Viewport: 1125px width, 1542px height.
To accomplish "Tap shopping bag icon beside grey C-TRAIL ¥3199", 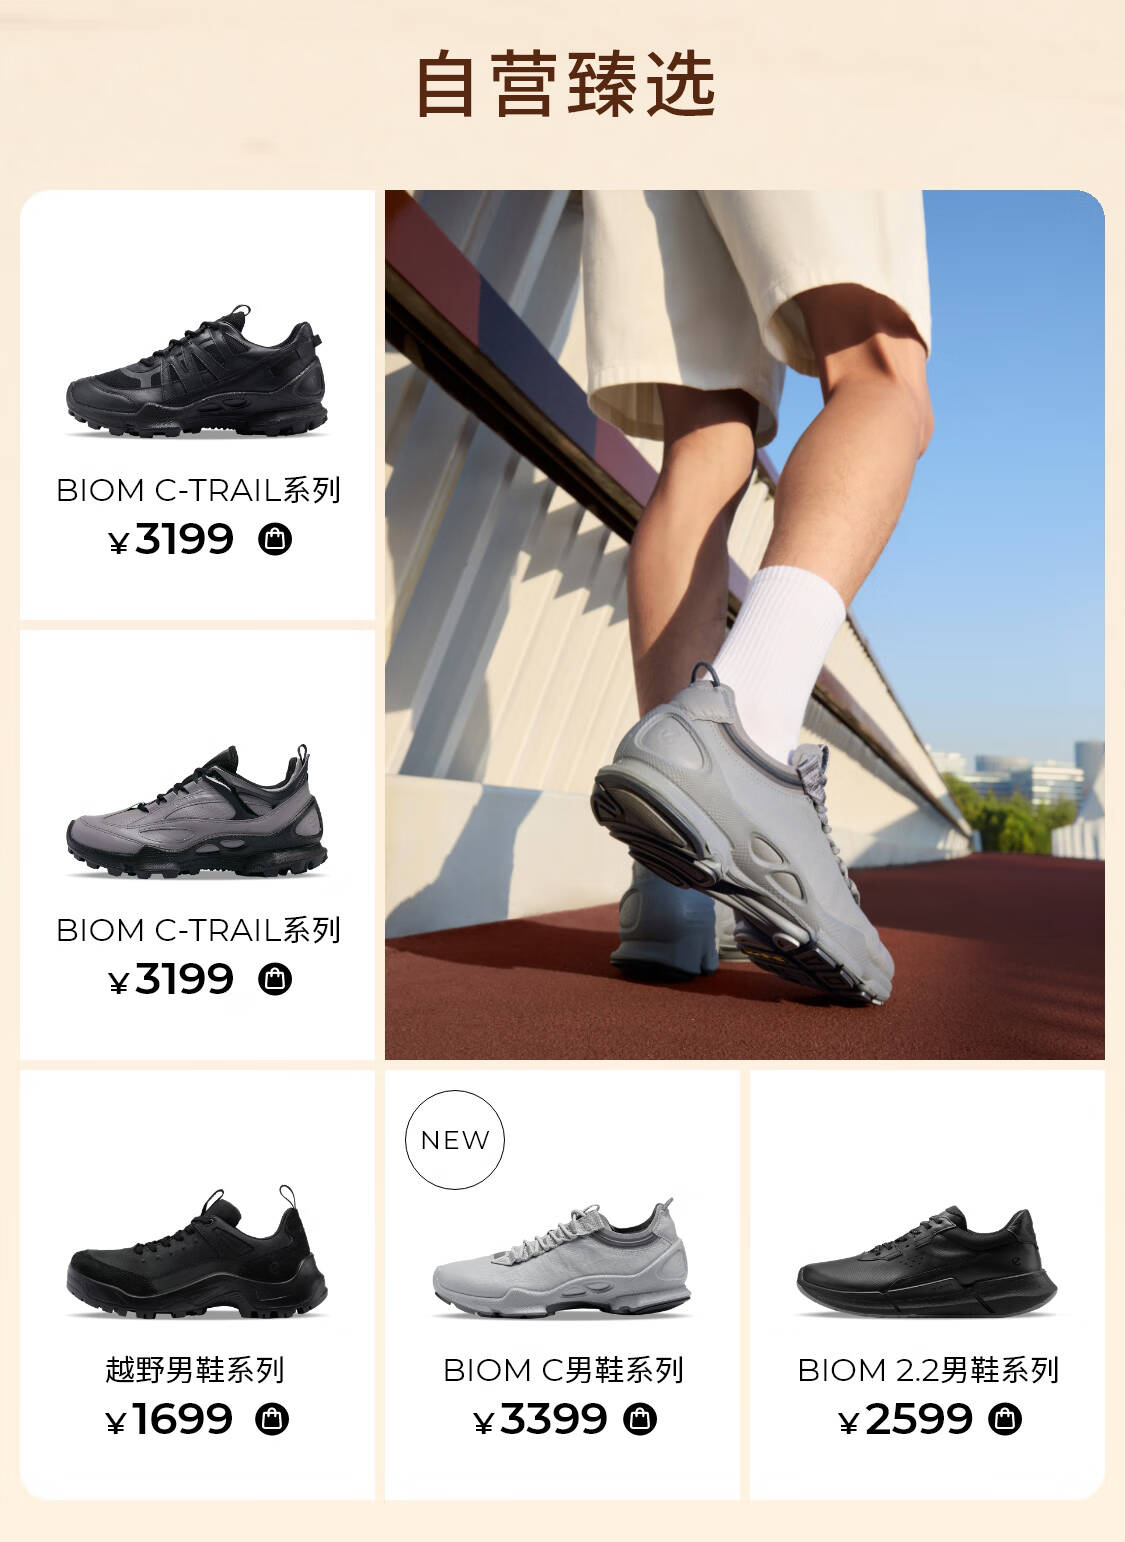I will click(275, 979).
